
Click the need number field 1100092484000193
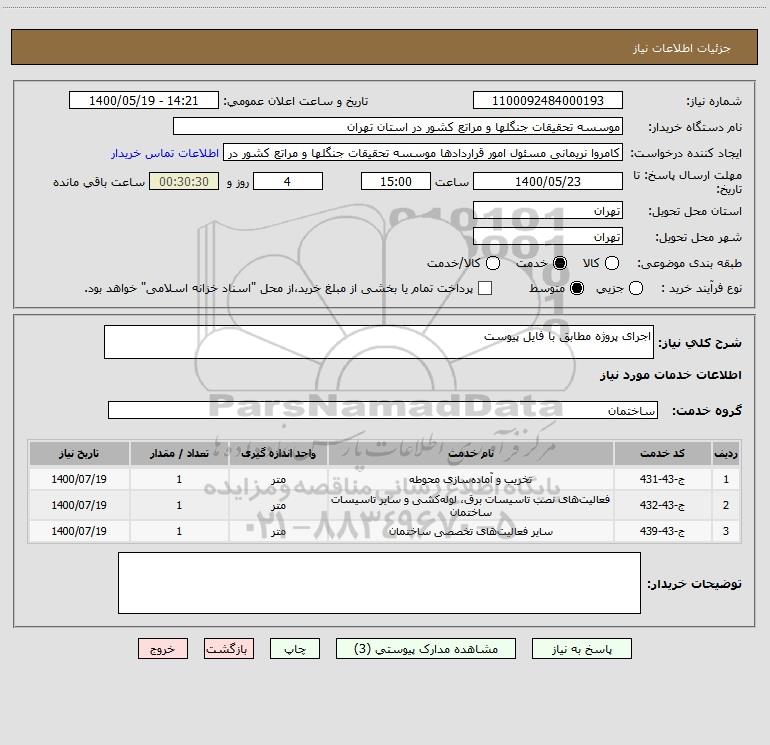(x=548, y=101)
